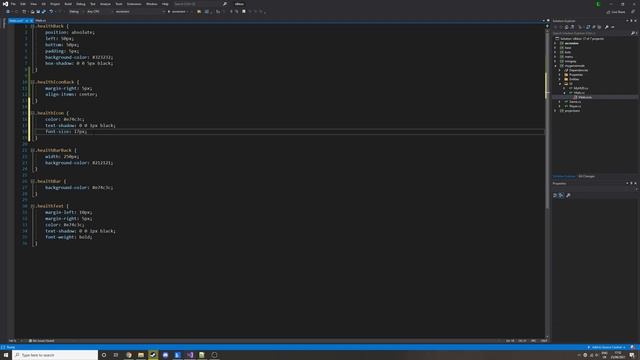Switch to the Solution Explorer bottom tab

[x=564, y=176]
